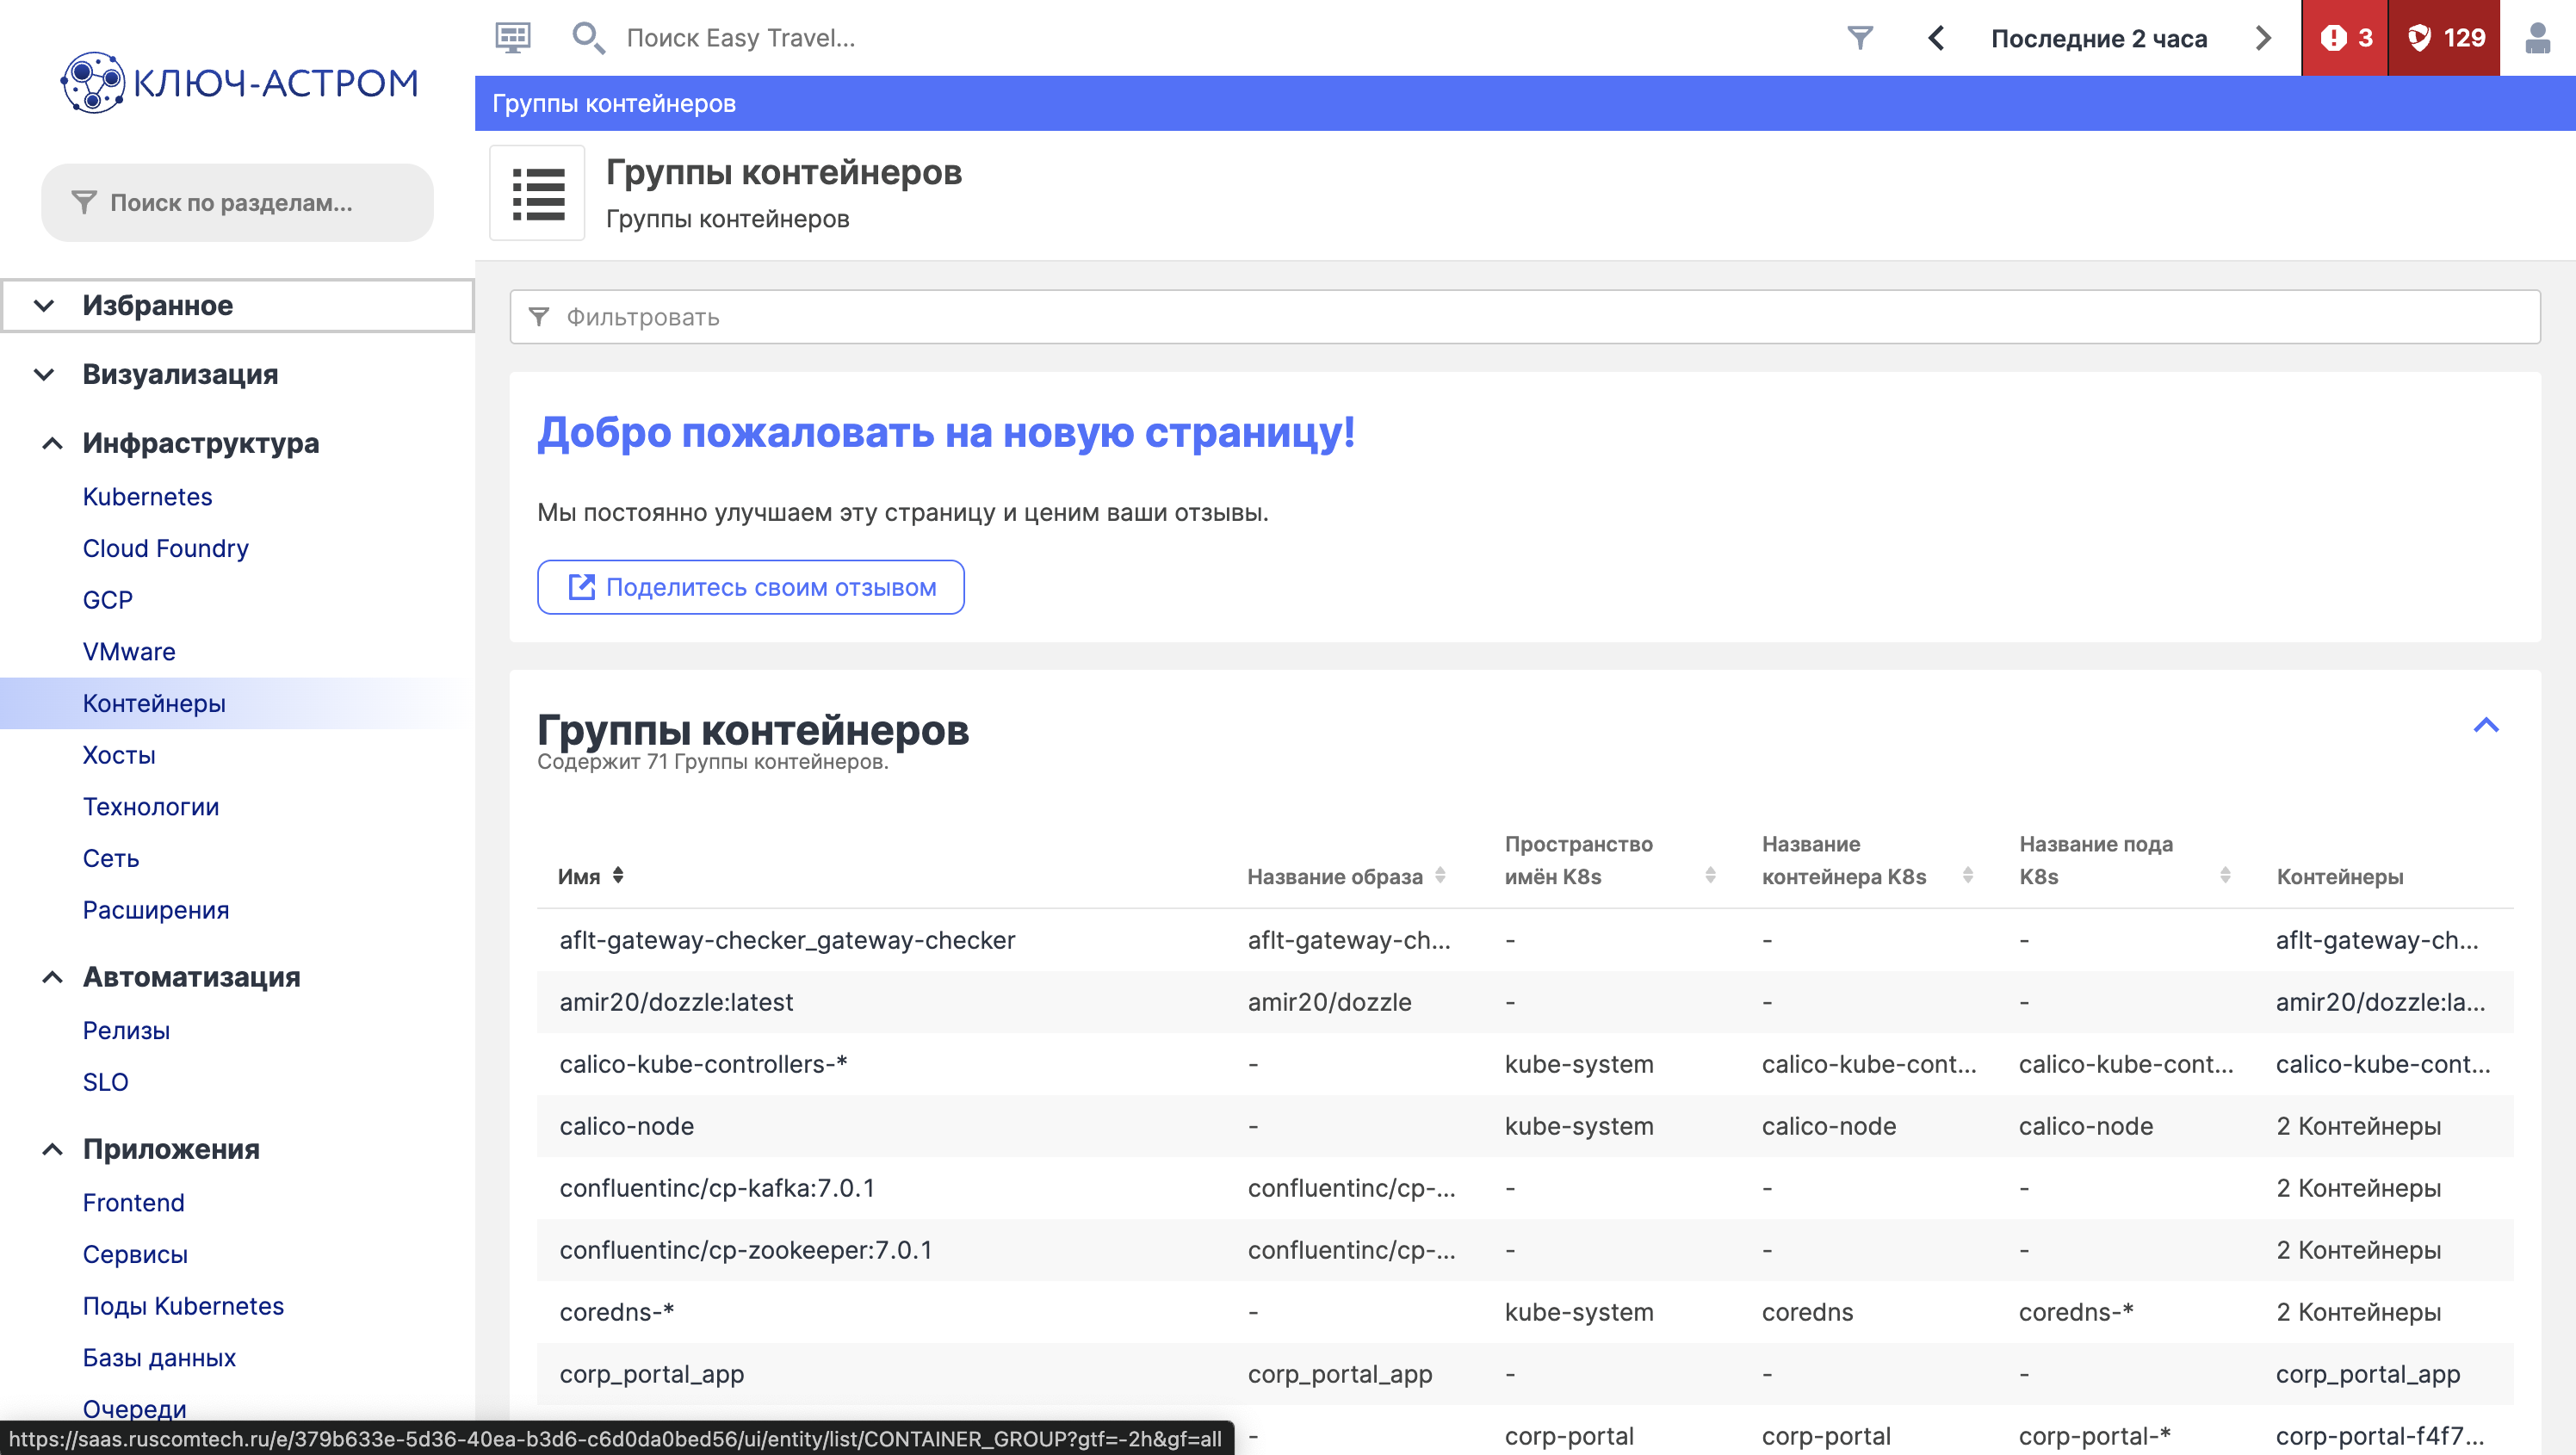Go to previous timeframe with left arrow
Image resolution: width=2576 pixels, height=1455 pixels.
pyautogui.click(x=1936, y=38)
